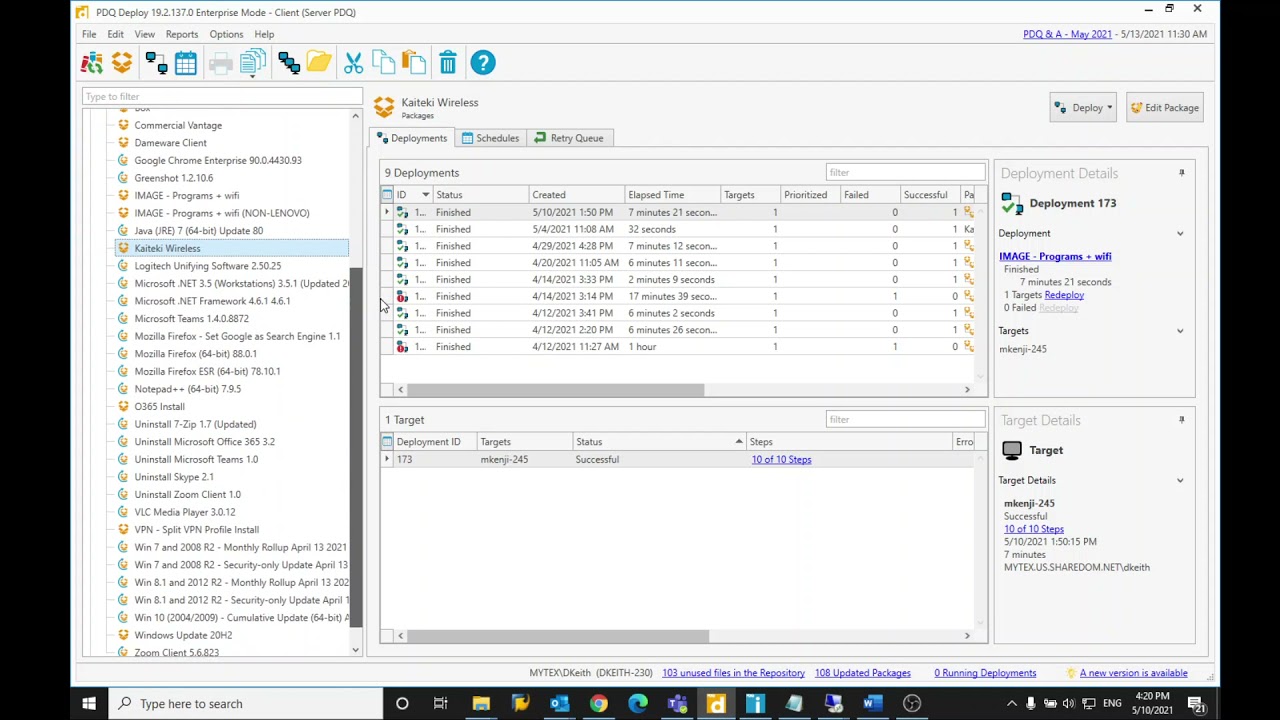Open the Deploy dropdown button
1280x720 pixels.
tap(1083, 108)
